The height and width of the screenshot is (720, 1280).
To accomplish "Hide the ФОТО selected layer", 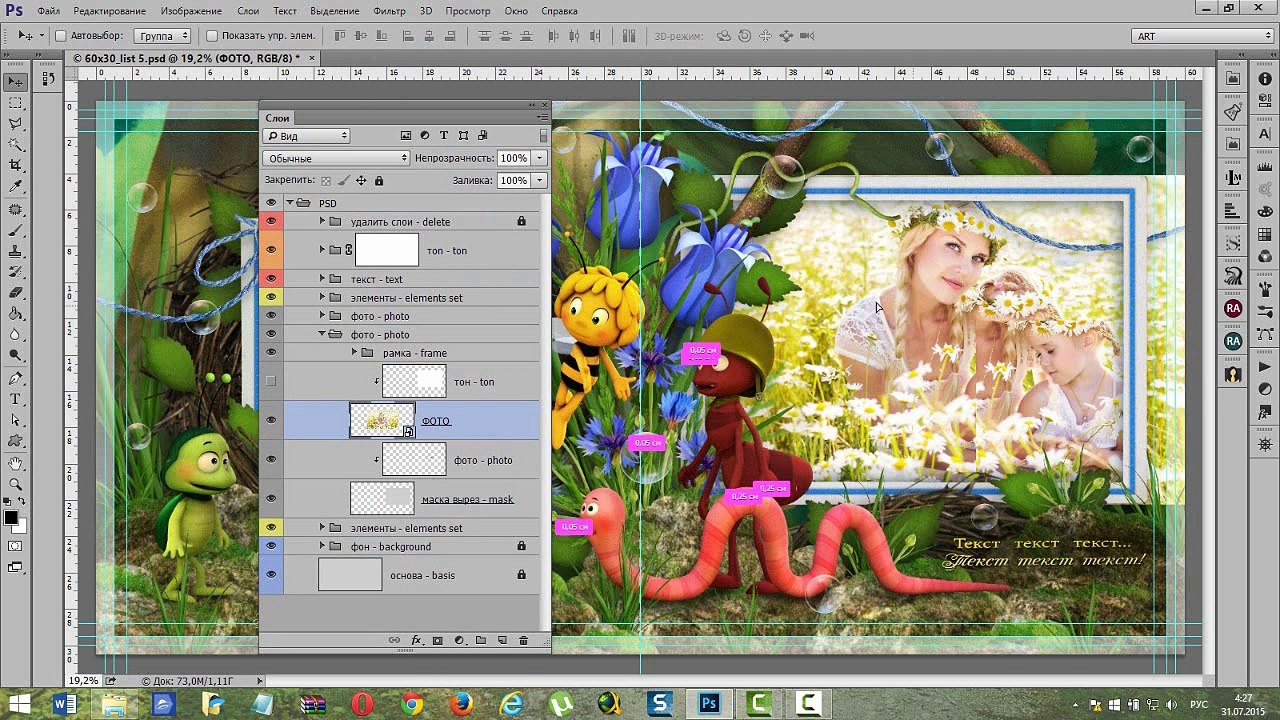I will click(271, 420).
